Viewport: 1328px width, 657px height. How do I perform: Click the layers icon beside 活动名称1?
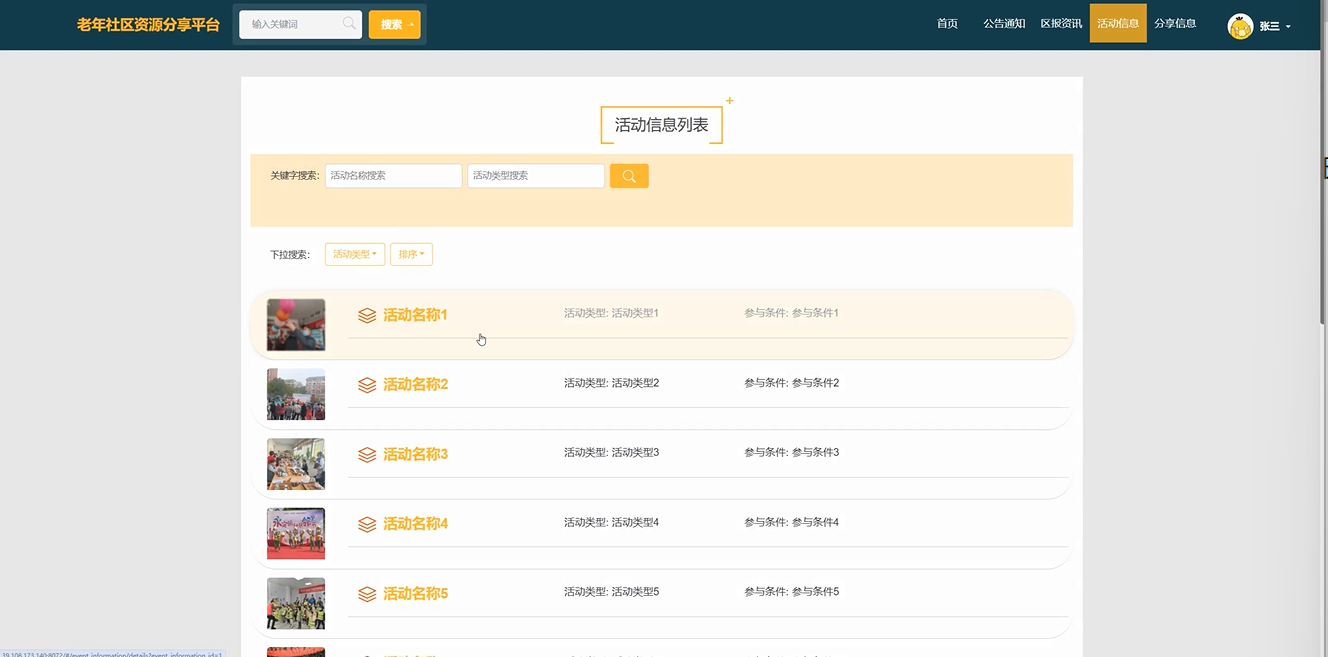pos(367,315)
